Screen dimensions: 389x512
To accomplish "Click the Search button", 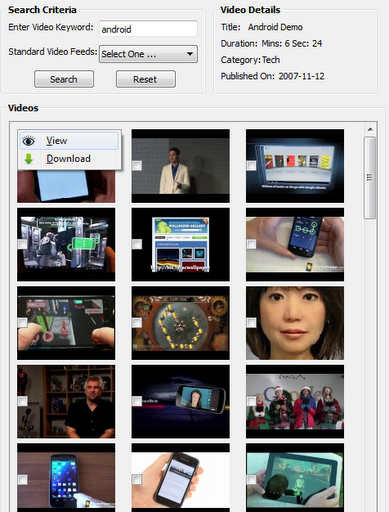I will (x=64, y=79).
